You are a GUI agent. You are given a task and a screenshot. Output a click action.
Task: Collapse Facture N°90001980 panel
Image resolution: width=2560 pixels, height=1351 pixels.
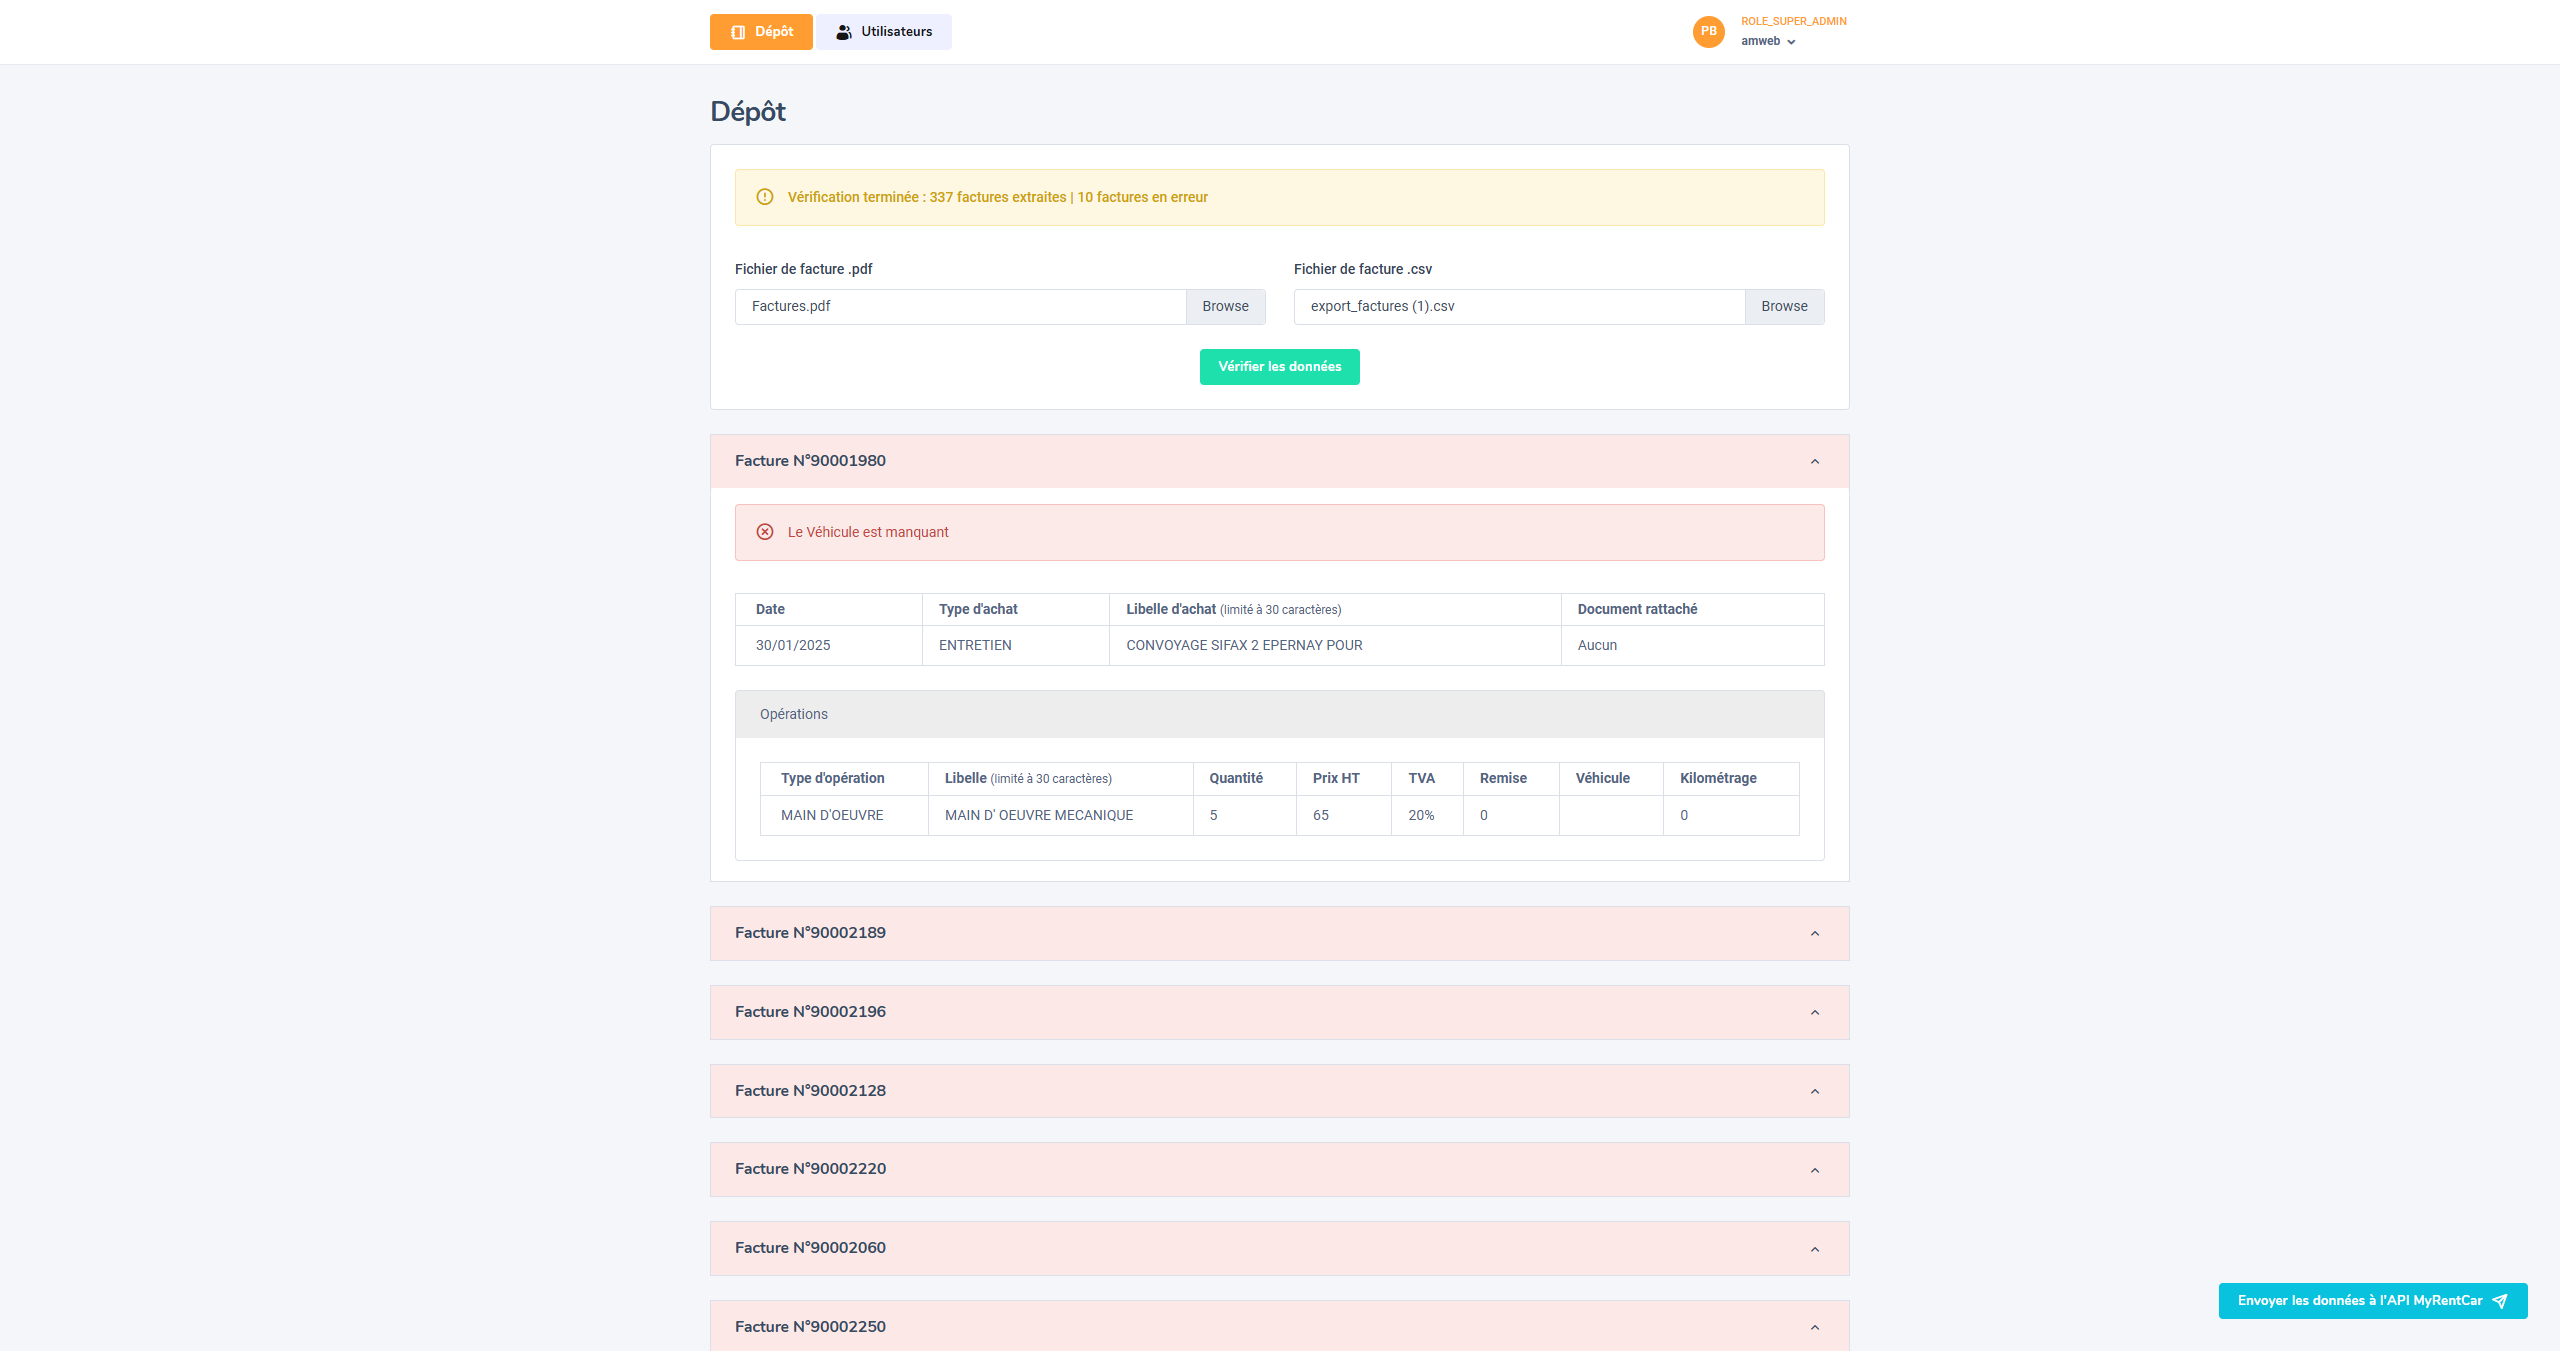(1814, 461)
